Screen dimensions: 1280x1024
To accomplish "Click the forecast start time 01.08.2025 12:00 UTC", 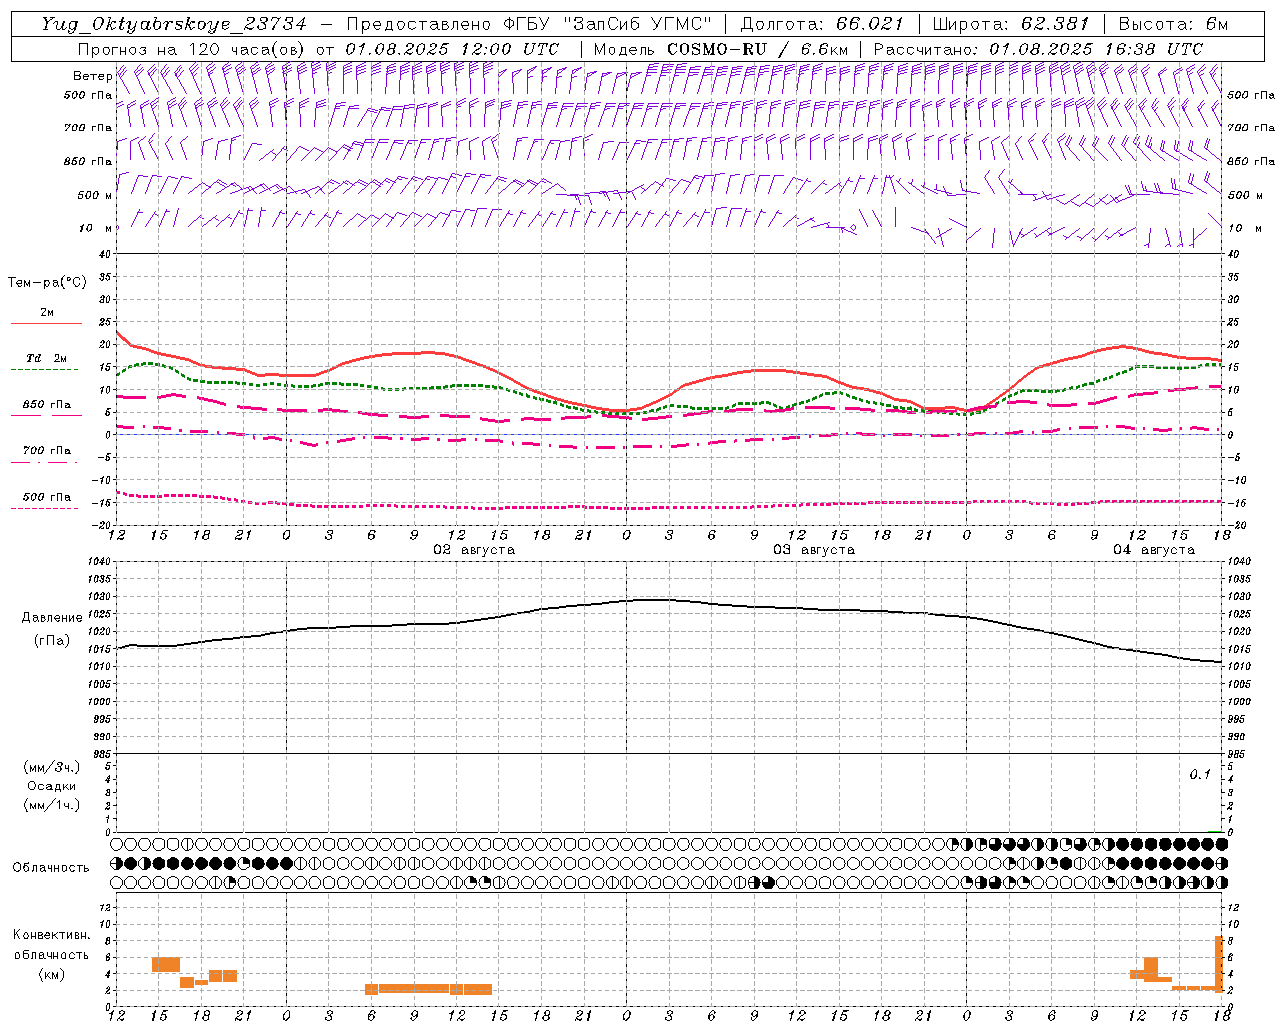I will pos(452,49).
